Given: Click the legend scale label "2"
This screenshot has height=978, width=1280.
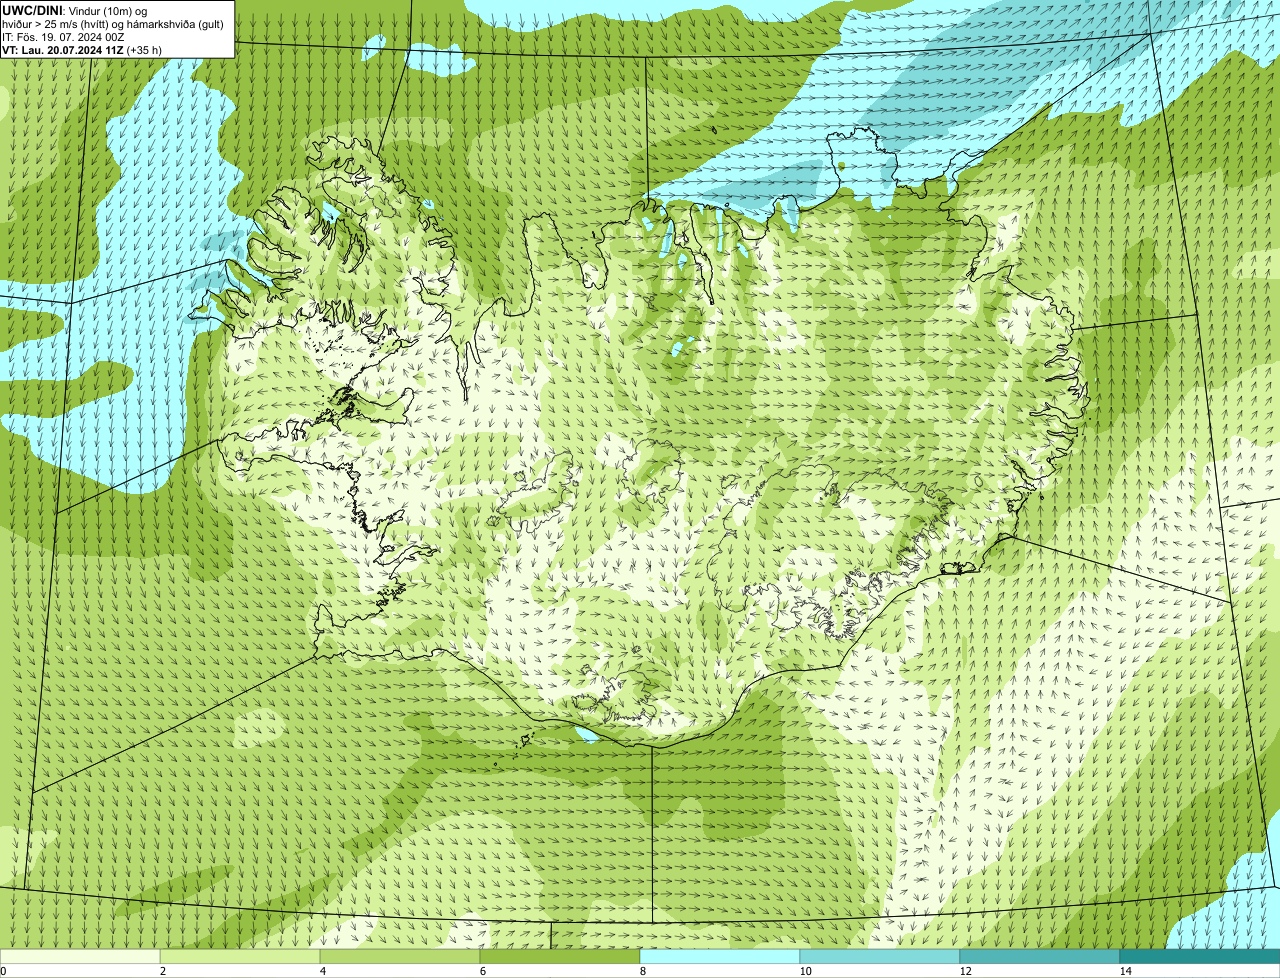Looking at the screenshot, I should point(162,971).
